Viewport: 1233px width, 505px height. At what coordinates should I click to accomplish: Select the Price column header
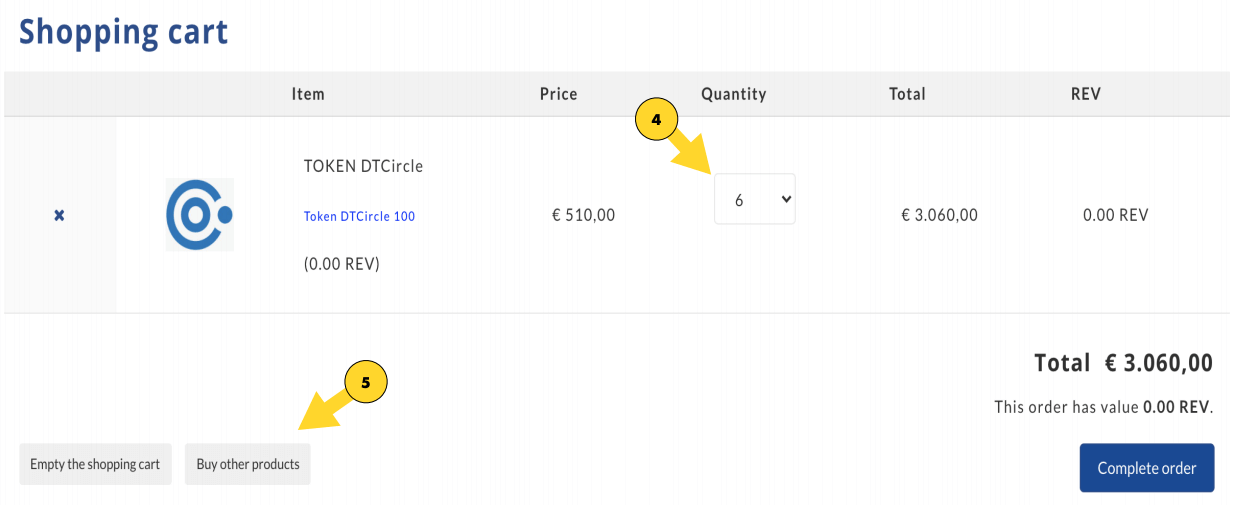click(x=558, y=94)
